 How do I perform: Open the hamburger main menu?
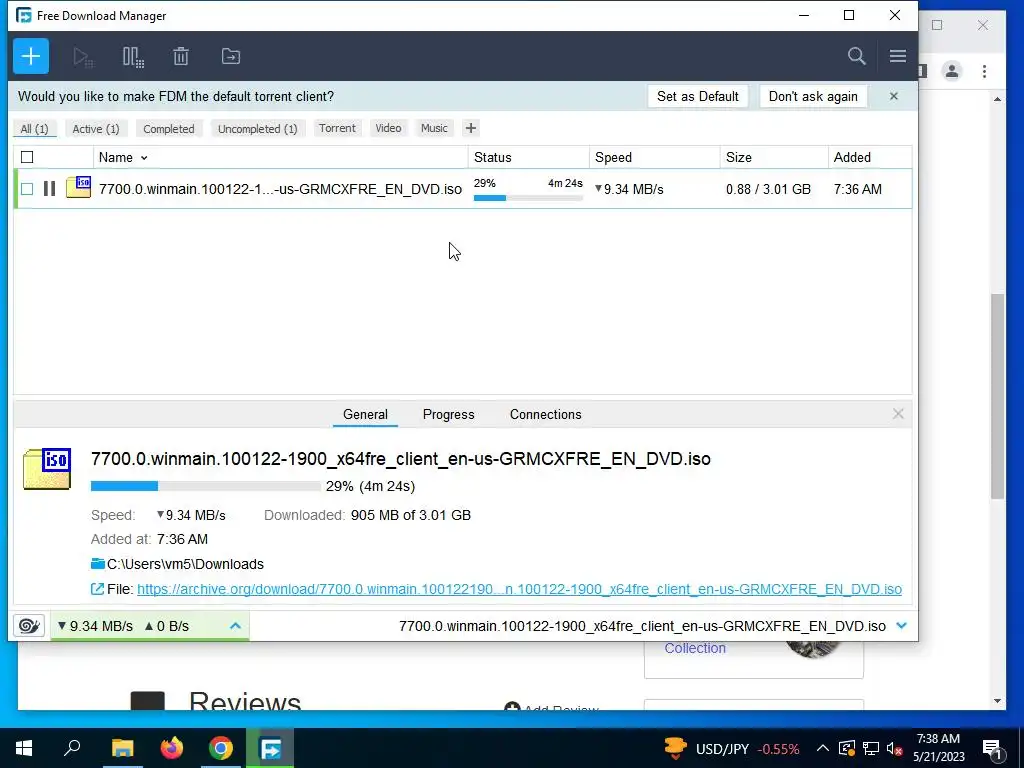pos(897,56)
